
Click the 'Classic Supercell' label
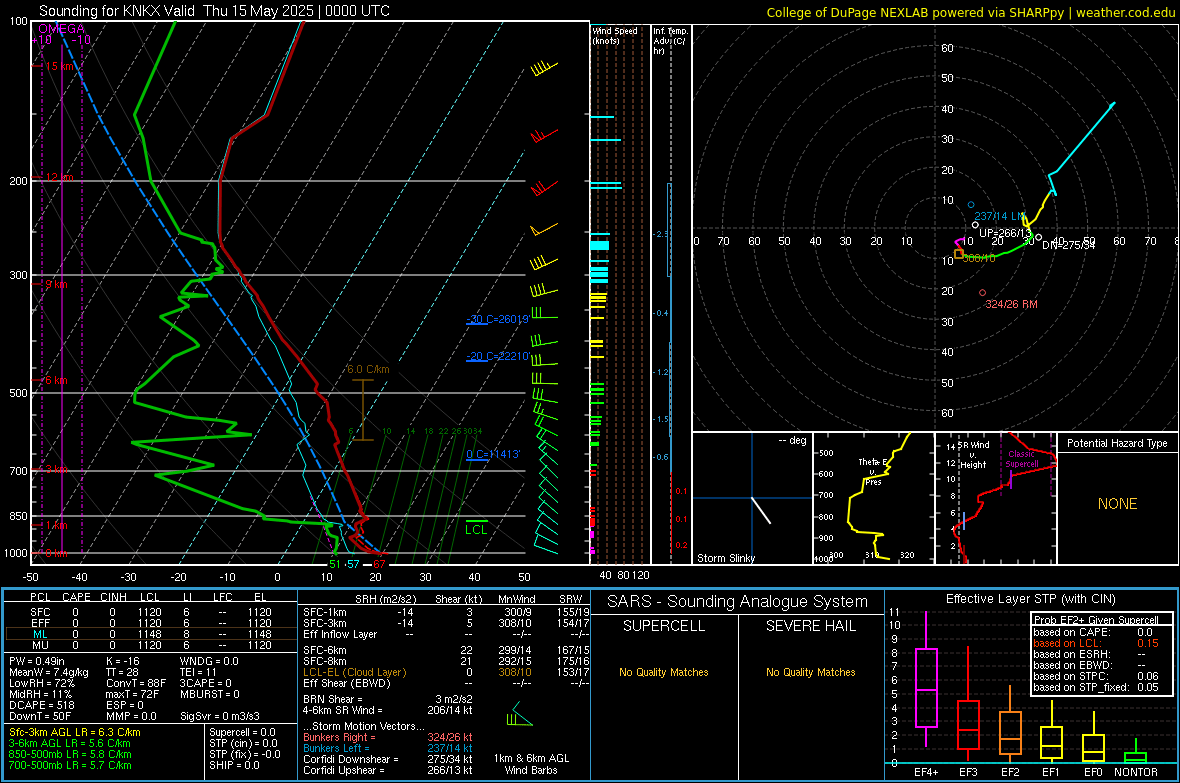click(x=1022, y=459)
